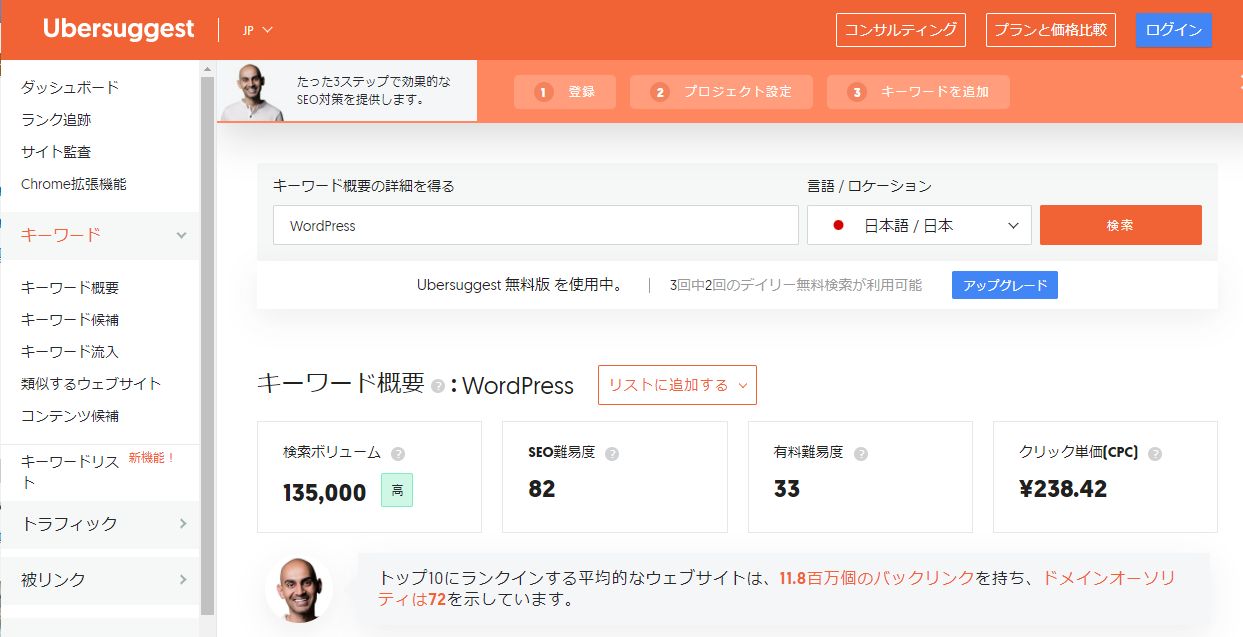The image size is (1243, 637).
Task: Click the ¥238.42 CPC value
Action: (1063, 489)
